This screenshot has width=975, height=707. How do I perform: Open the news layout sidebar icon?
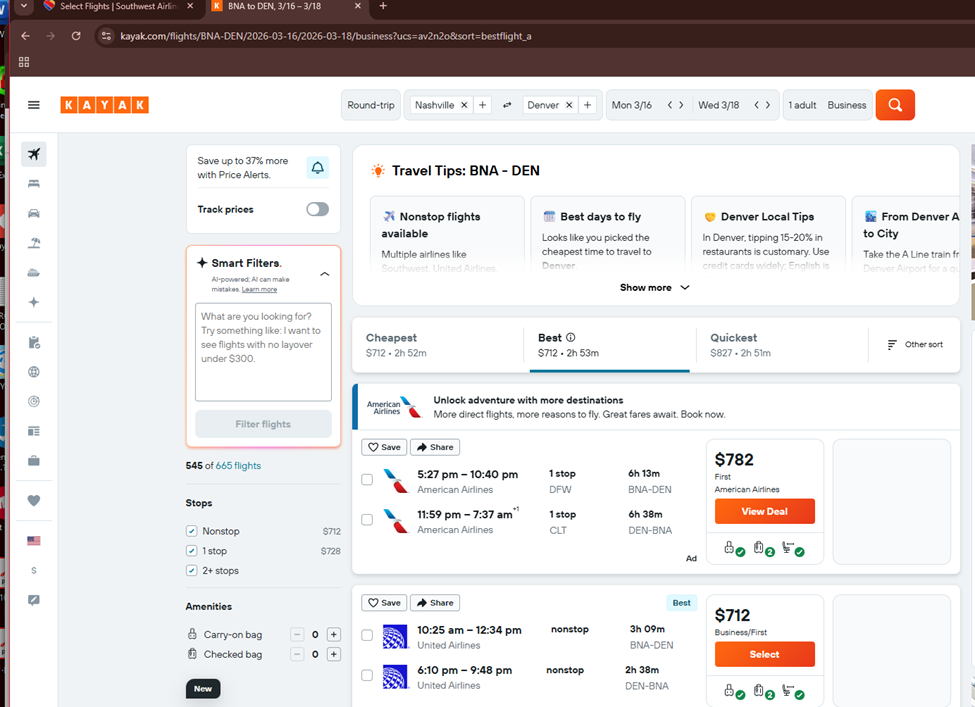point(34,431)
